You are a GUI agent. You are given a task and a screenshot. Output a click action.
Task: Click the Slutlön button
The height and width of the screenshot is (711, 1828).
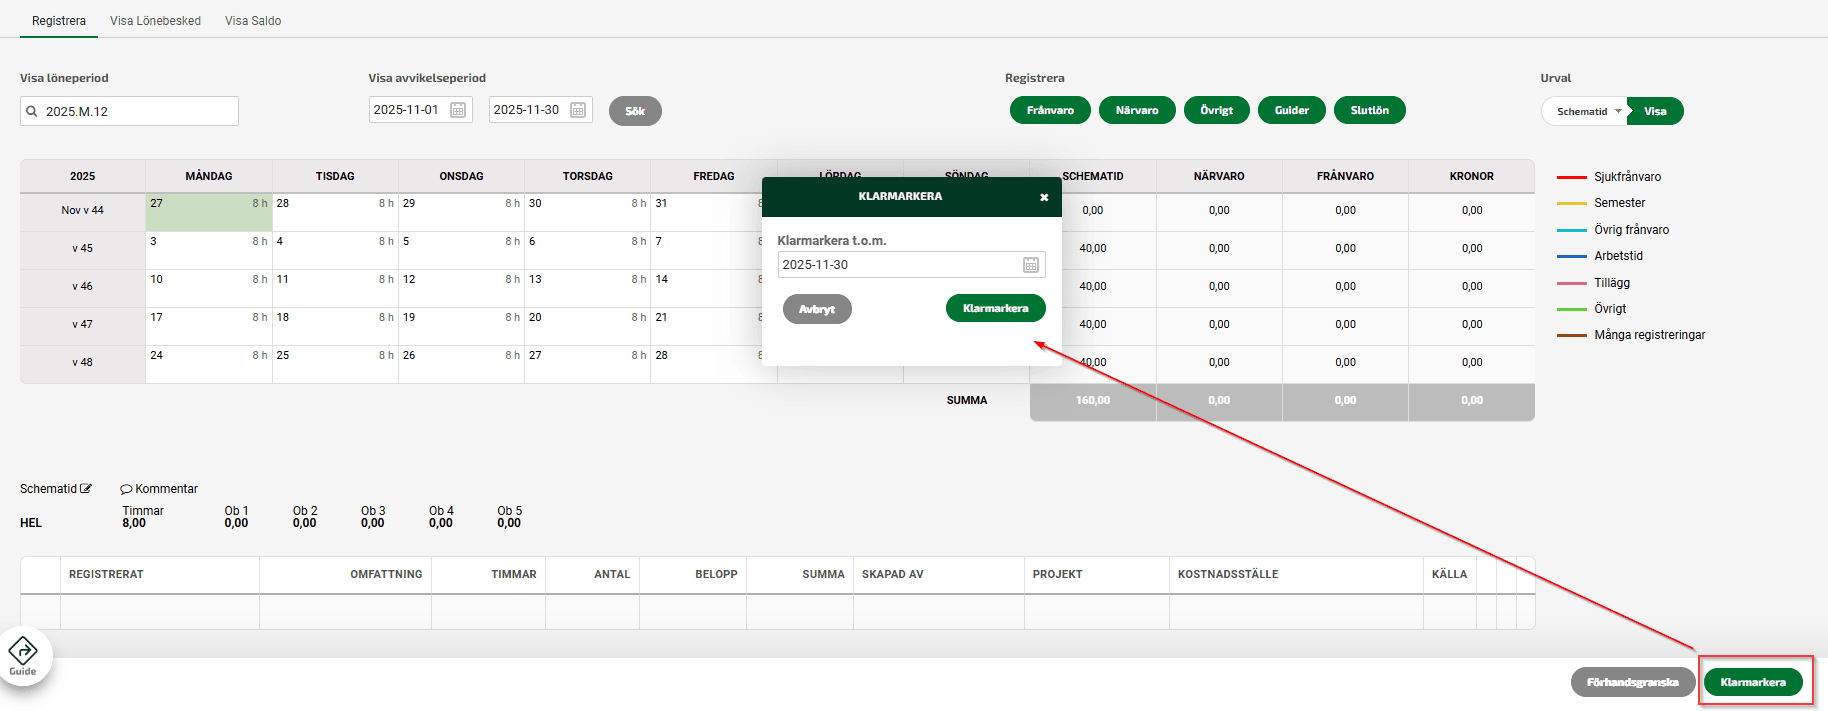point(1369,110)
